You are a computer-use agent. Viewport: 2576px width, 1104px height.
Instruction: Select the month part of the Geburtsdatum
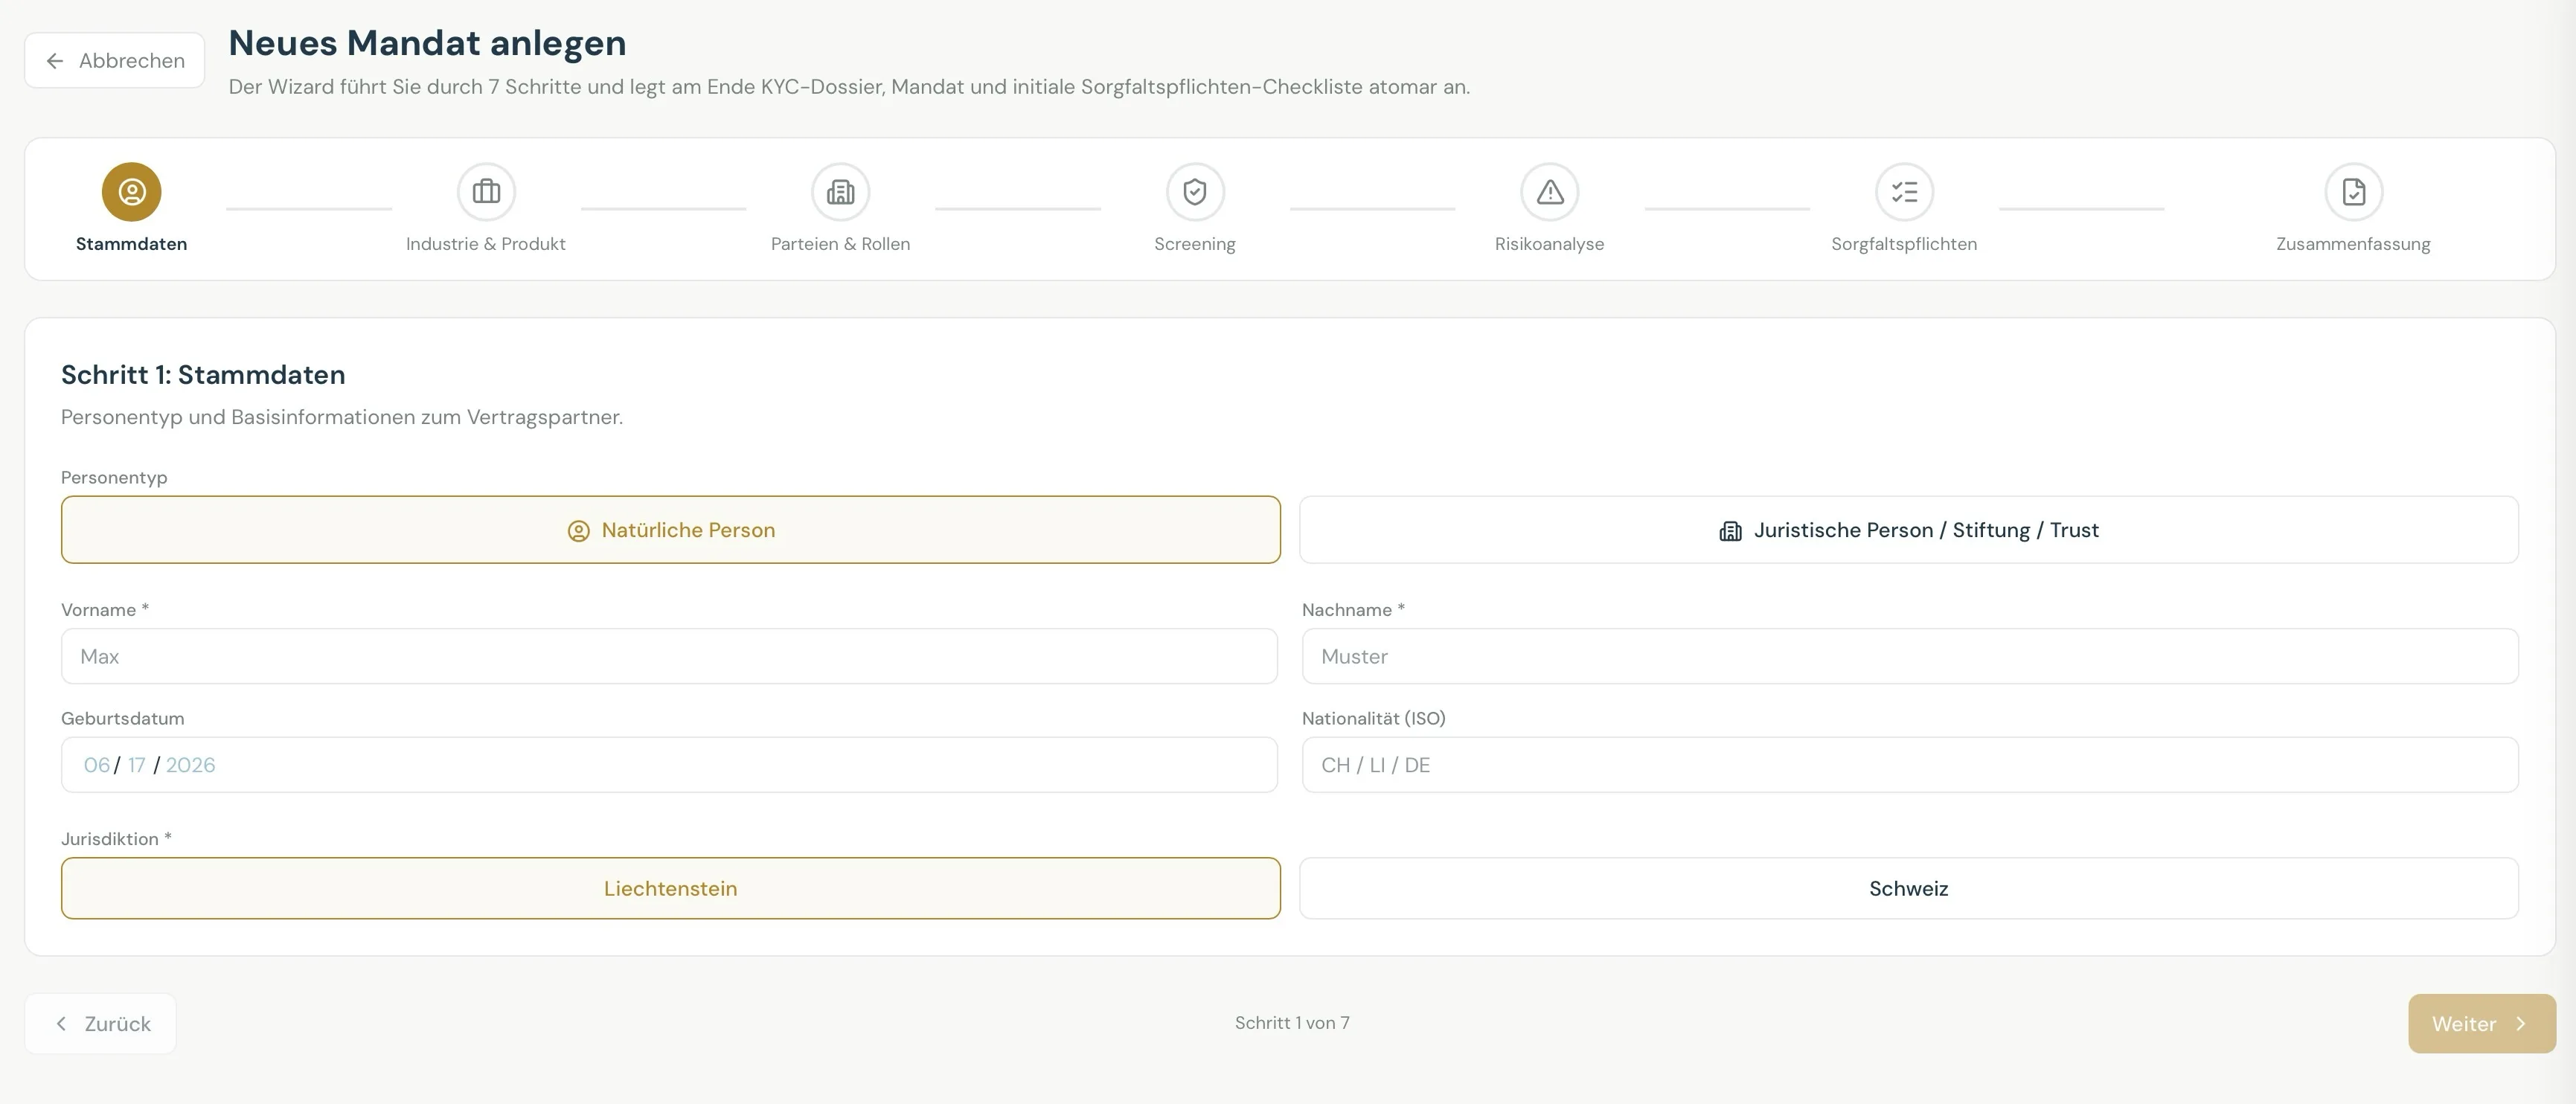96,765
